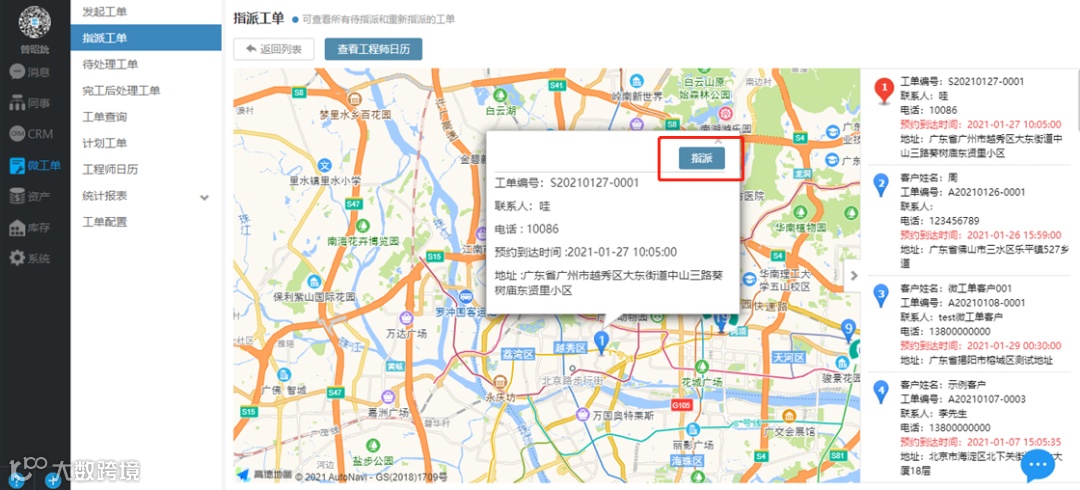Click red marker 1 in the work order list
Image resolution: width=1080 pixels, height=490 pixels.
[x=884, y=90]
